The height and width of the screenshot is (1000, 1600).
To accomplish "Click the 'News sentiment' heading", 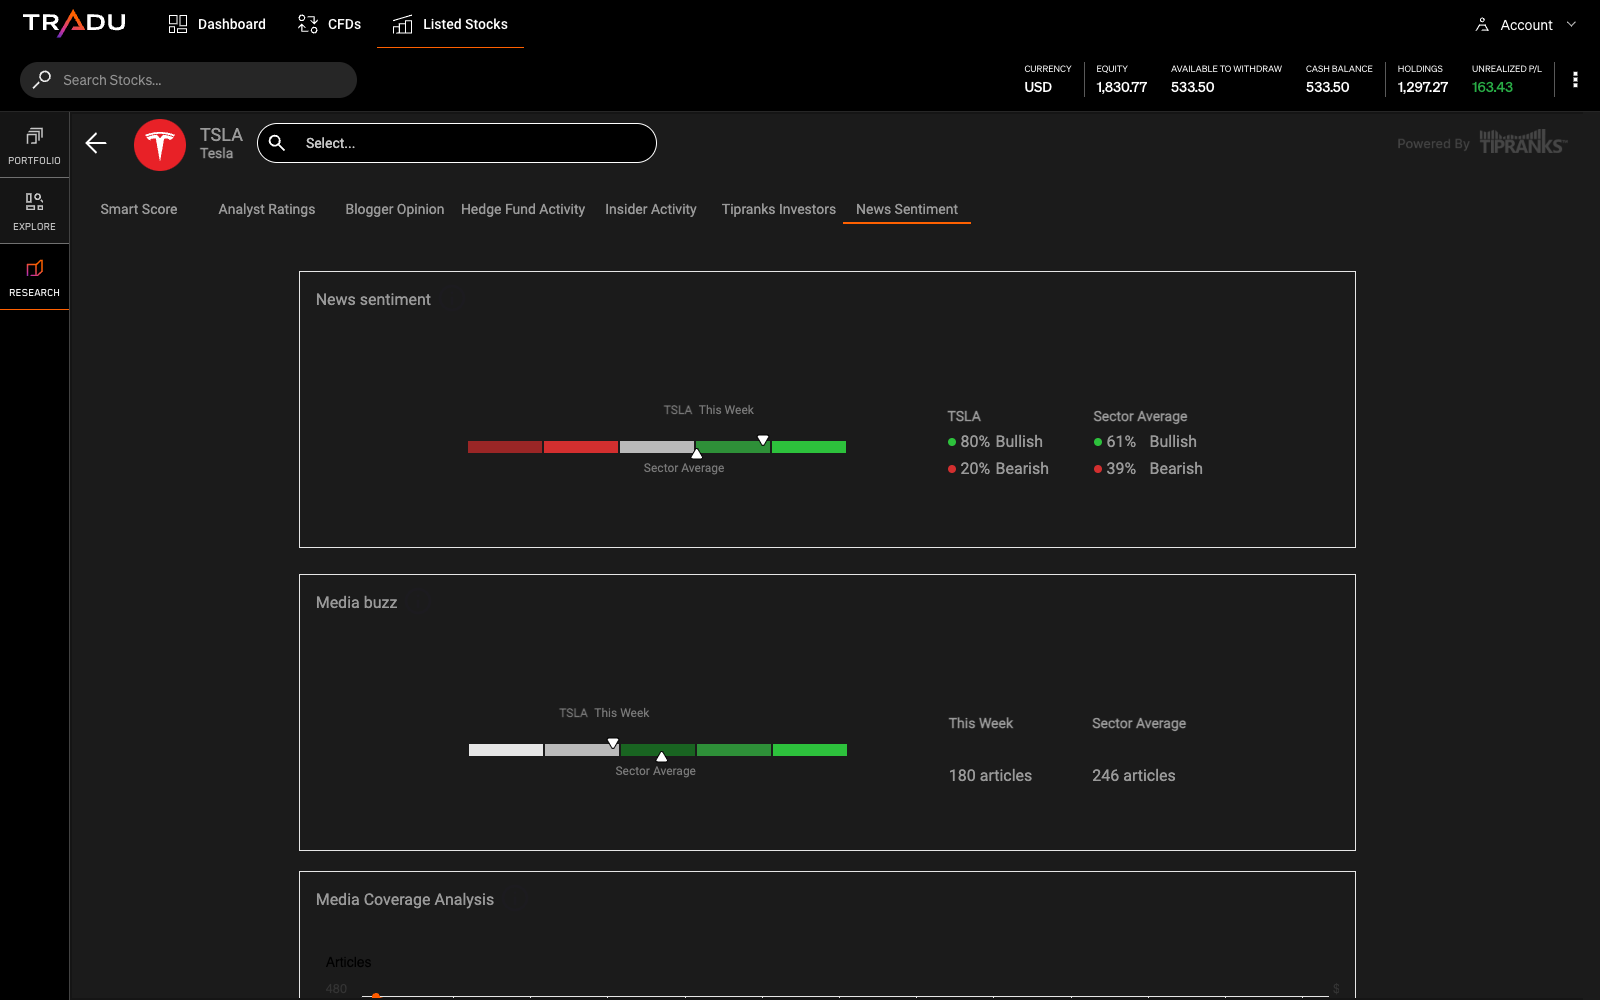I will pyautogui.click(x=373, y=299).
